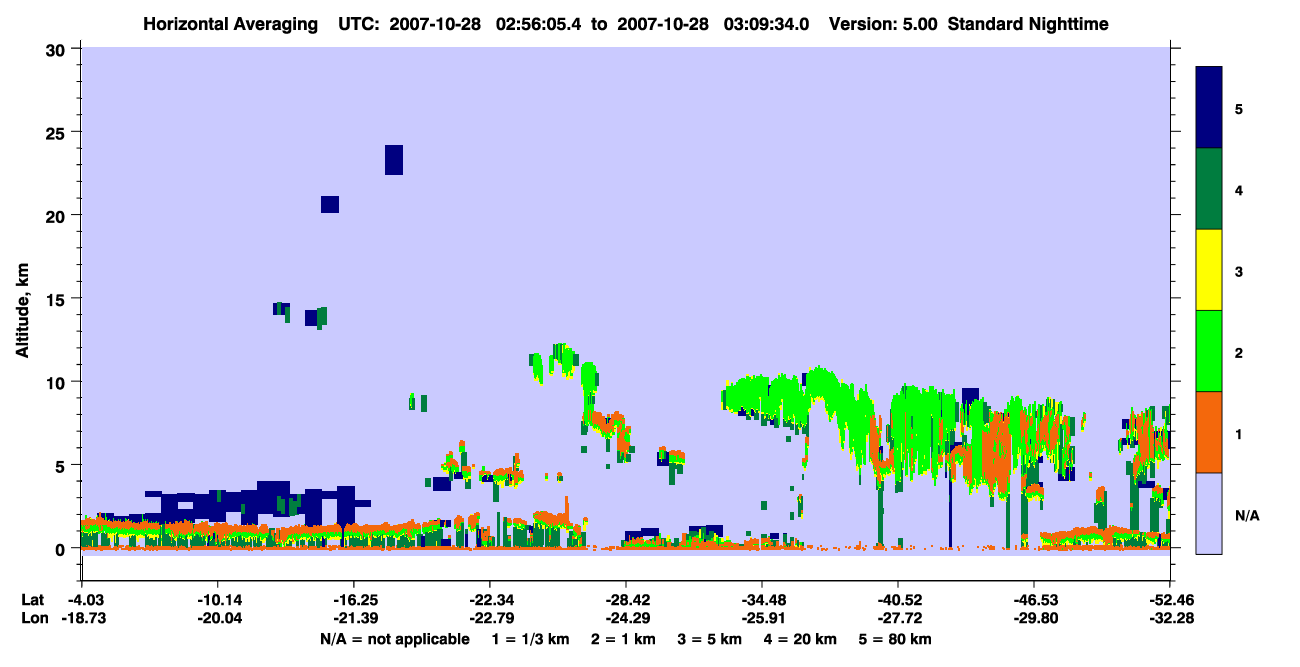This screenshot has width=1300, height=667.
Task: Click the colorbar label 1
Action: (1238, 433)
